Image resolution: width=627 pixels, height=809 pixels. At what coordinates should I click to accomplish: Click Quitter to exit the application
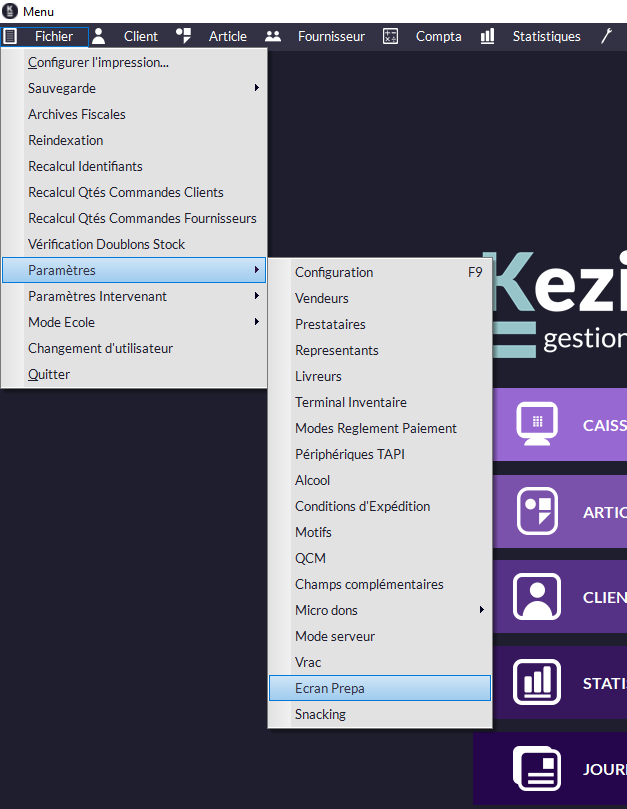[49, 374]
